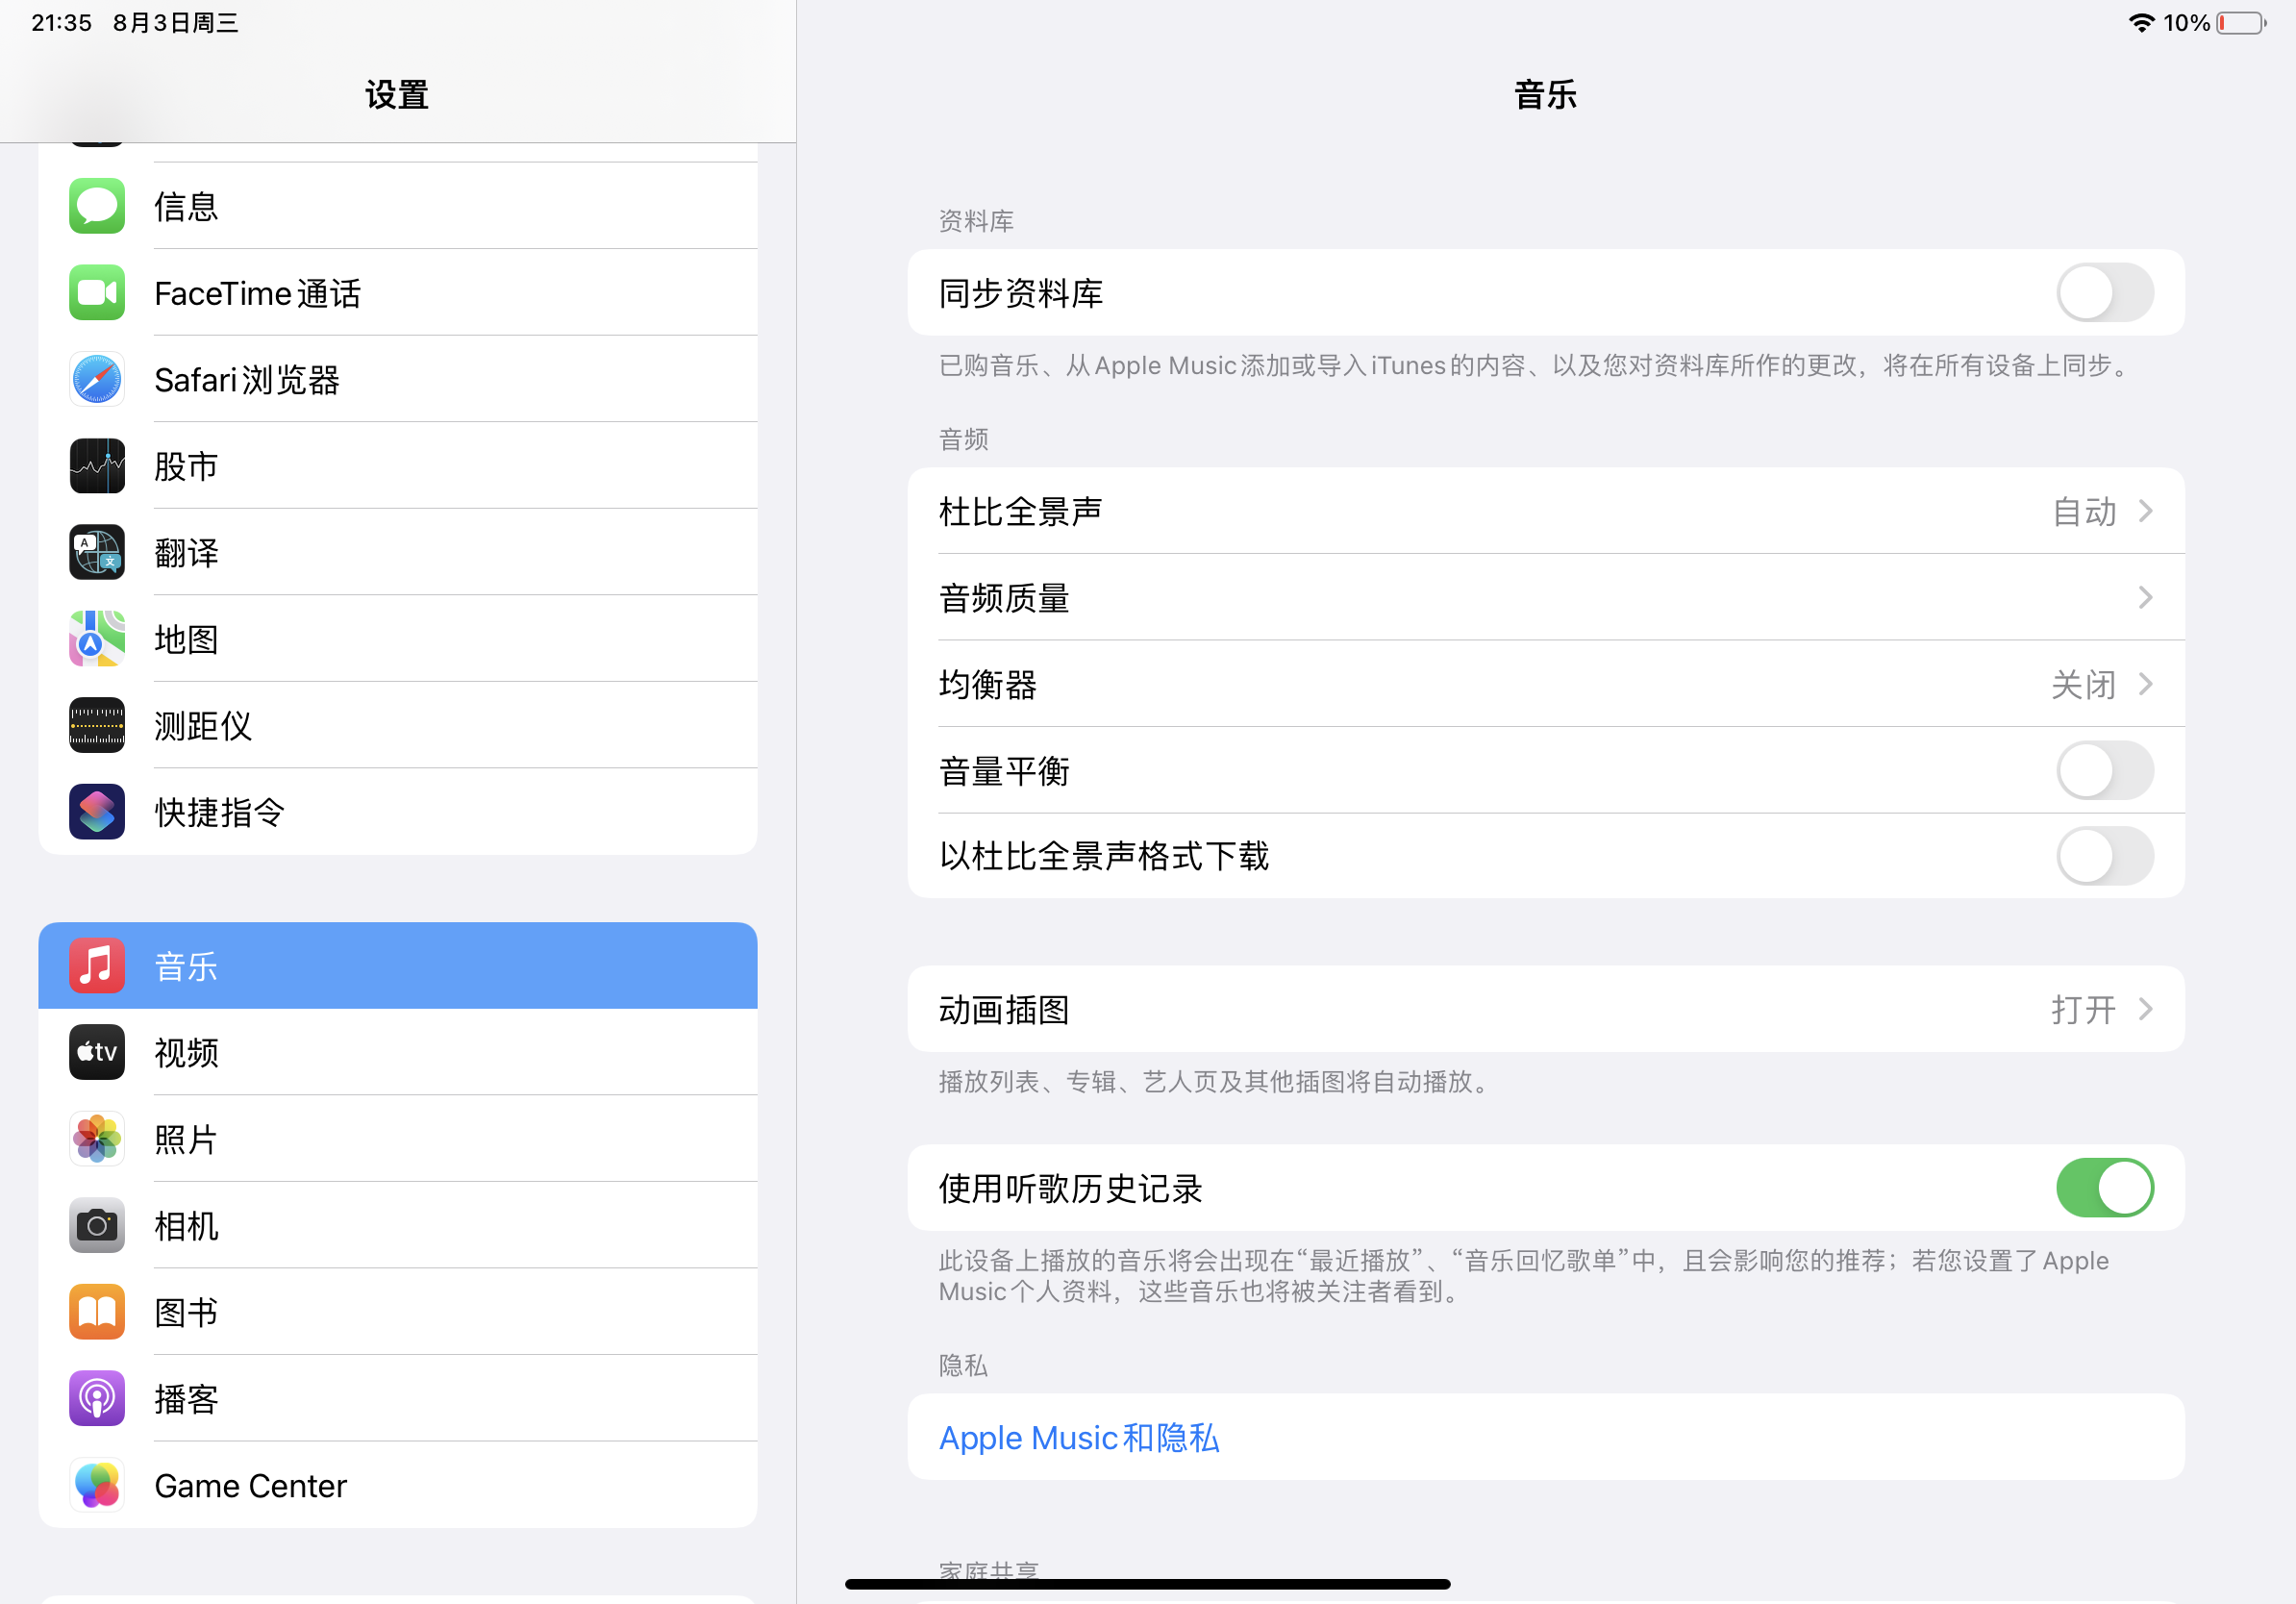2296x1604 pixels.
Task: Expand the EQ (均衡器) setting chevron
Action: 2145,684
